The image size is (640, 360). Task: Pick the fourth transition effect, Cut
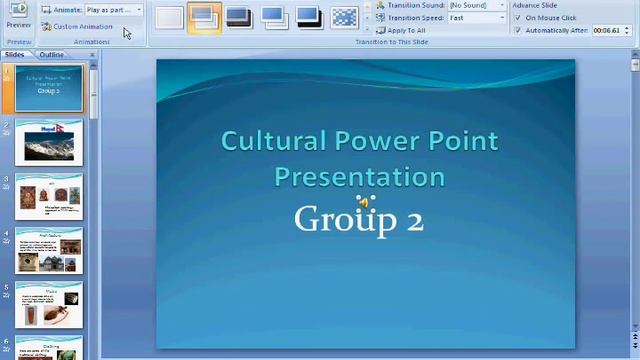pyautogui.click(x=274, y=18)
